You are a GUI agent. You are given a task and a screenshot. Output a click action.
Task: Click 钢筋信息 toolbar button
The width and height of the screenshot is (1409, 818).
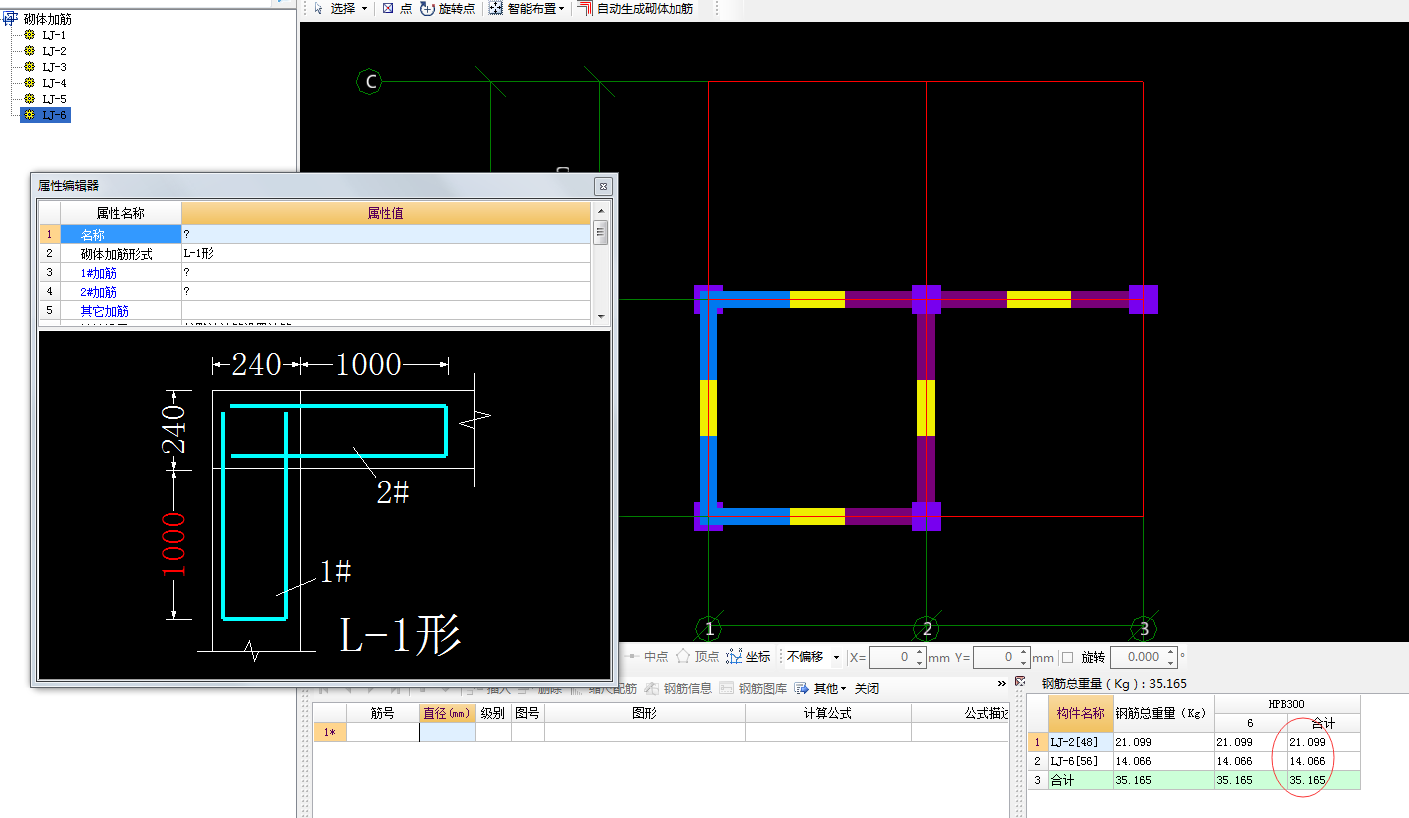point(678,688)
